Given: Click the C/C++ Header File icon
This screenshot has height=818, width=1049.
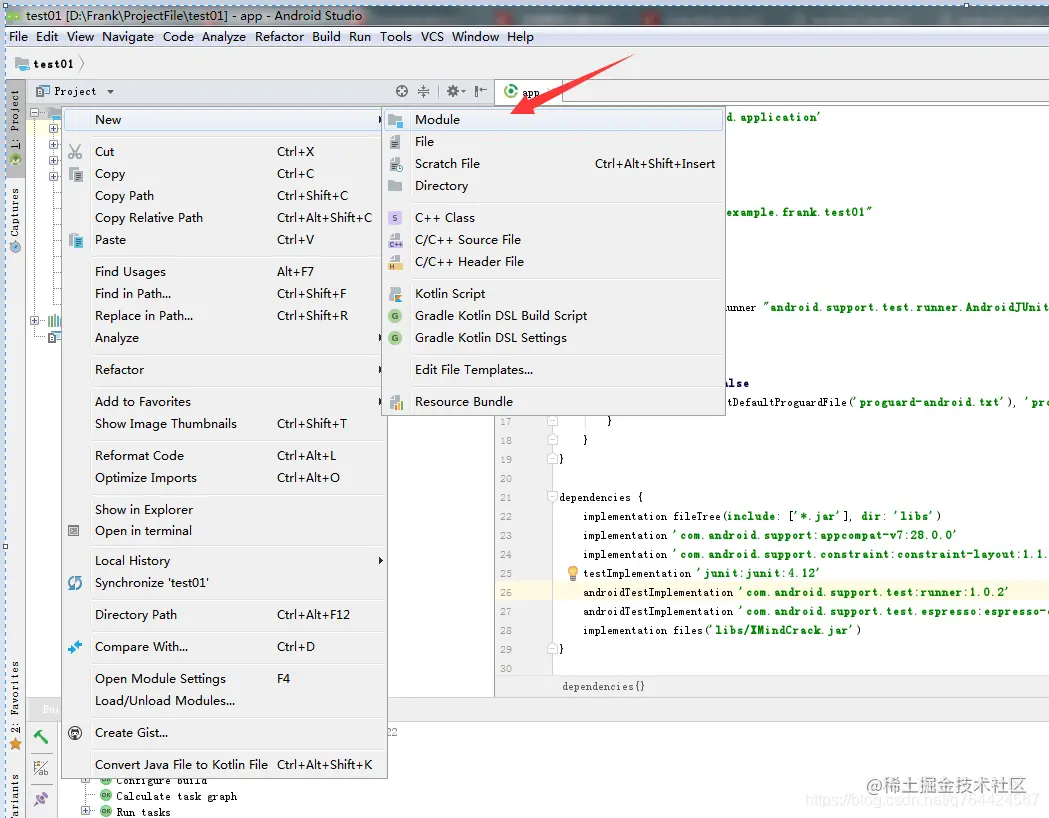Looking at the screenshot, I should click(x=395, y=263).
